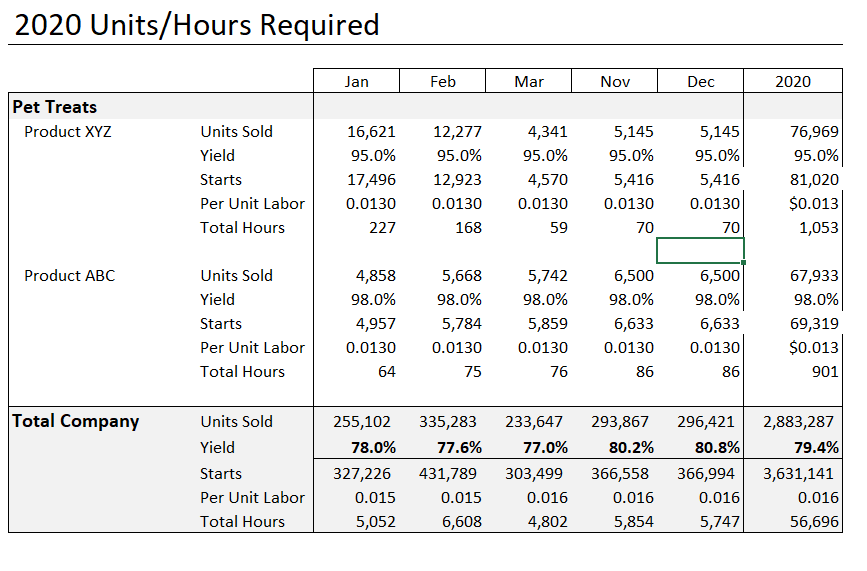
Task: Click the fill handle of selected cell
Action: 744,263
